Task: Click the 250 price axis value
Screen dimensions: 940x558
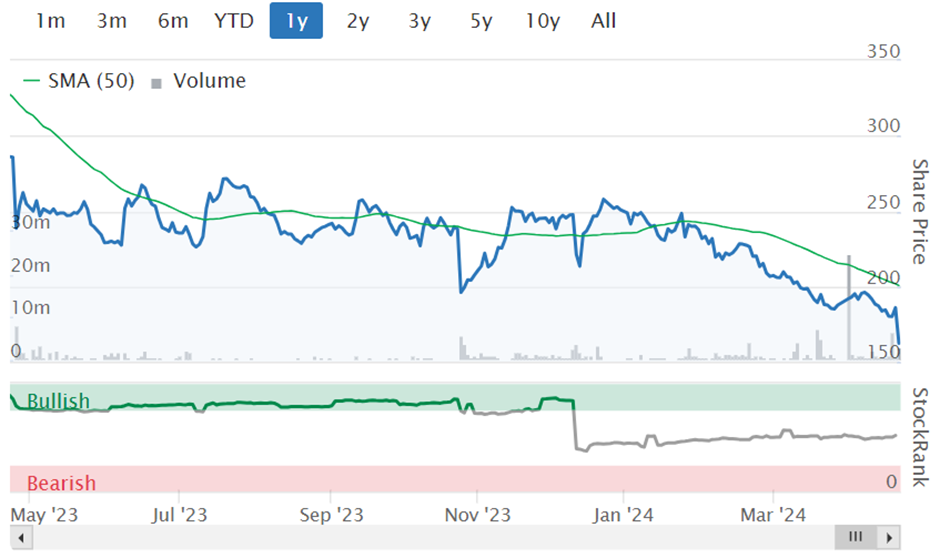Action: point(884,203)
